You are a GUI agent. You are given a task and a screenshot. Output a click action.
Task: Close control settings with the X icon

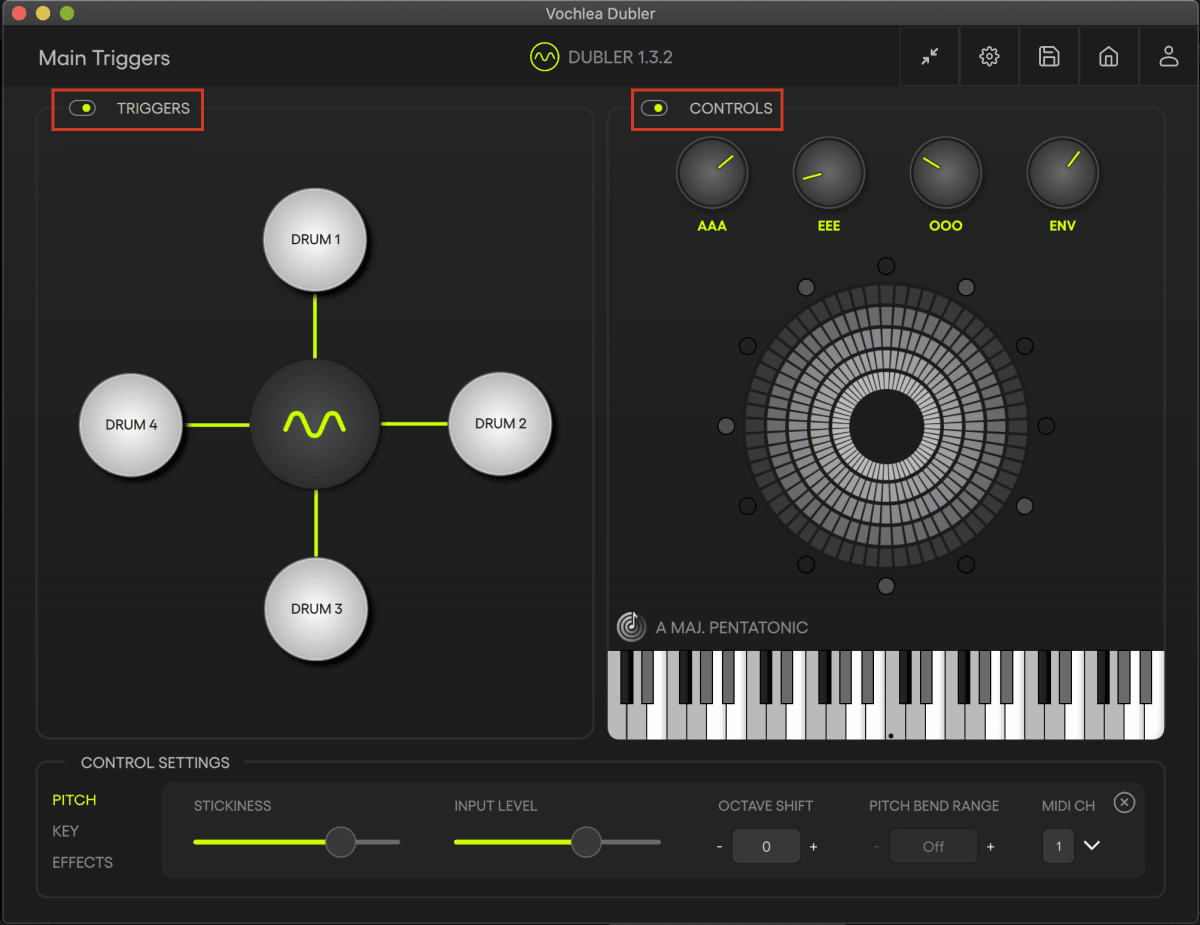click(1124, 802)
